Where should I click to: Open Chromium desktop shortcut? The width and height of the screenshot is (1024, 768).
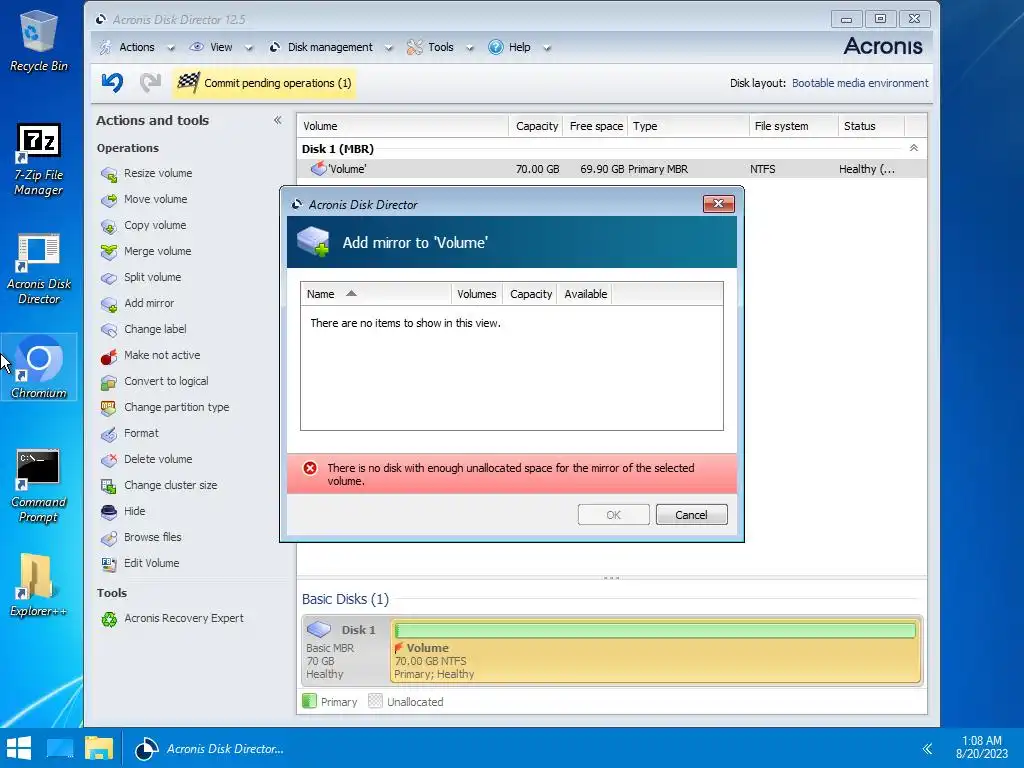pos(39,366)
